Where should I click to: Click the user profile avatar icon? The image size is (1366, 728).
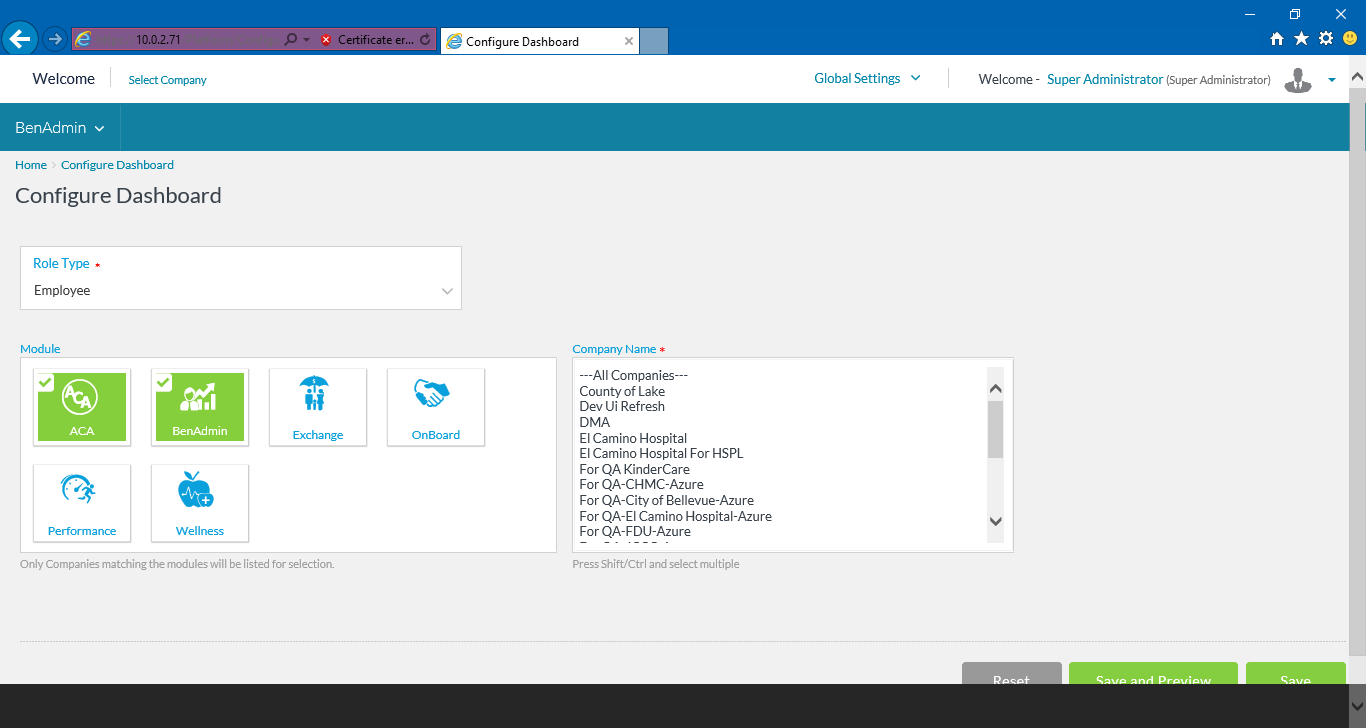[x=1298, y=80]
